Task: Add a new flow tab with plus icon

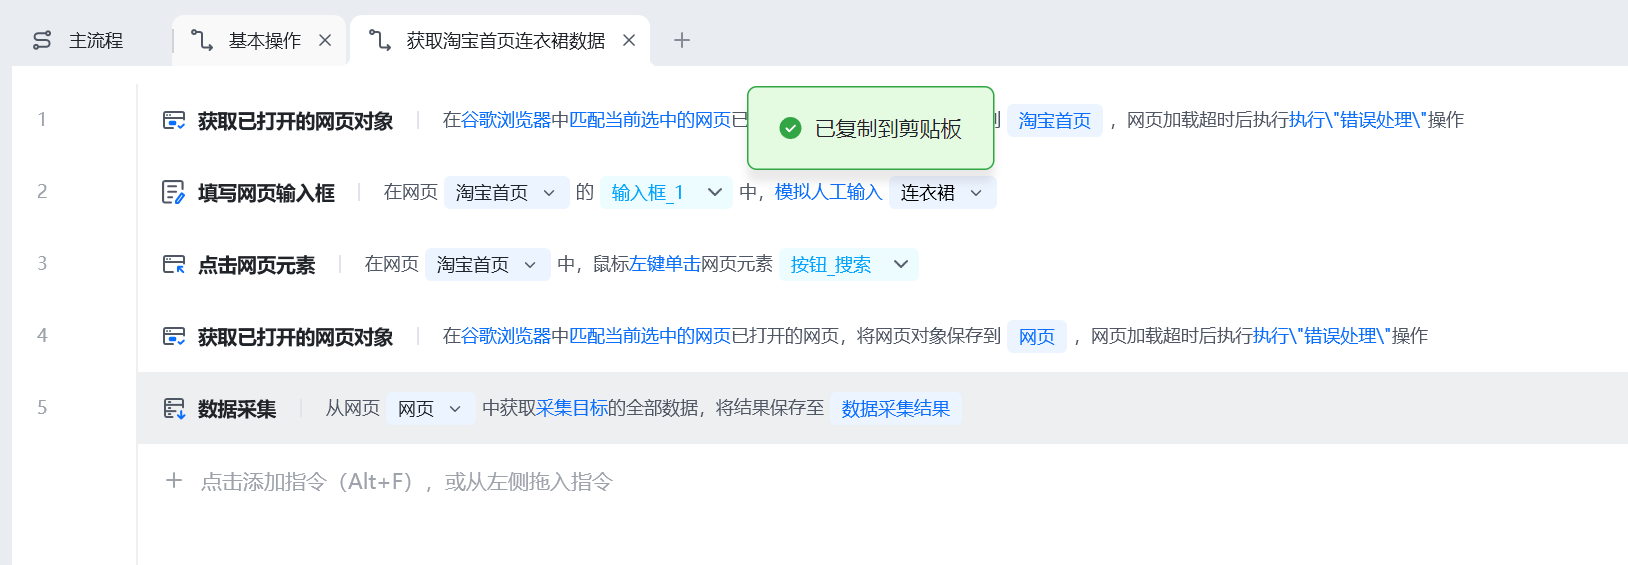Action: 682,40
